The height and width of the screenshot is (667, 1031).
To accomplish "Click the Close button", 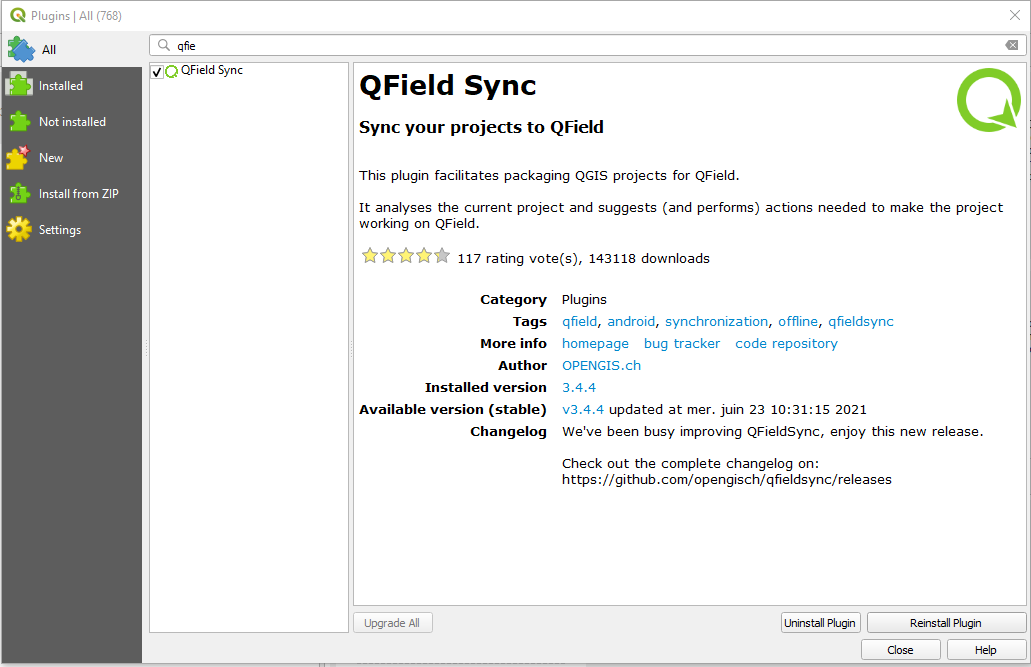I will pyautogui.click(x=900, y=650).
